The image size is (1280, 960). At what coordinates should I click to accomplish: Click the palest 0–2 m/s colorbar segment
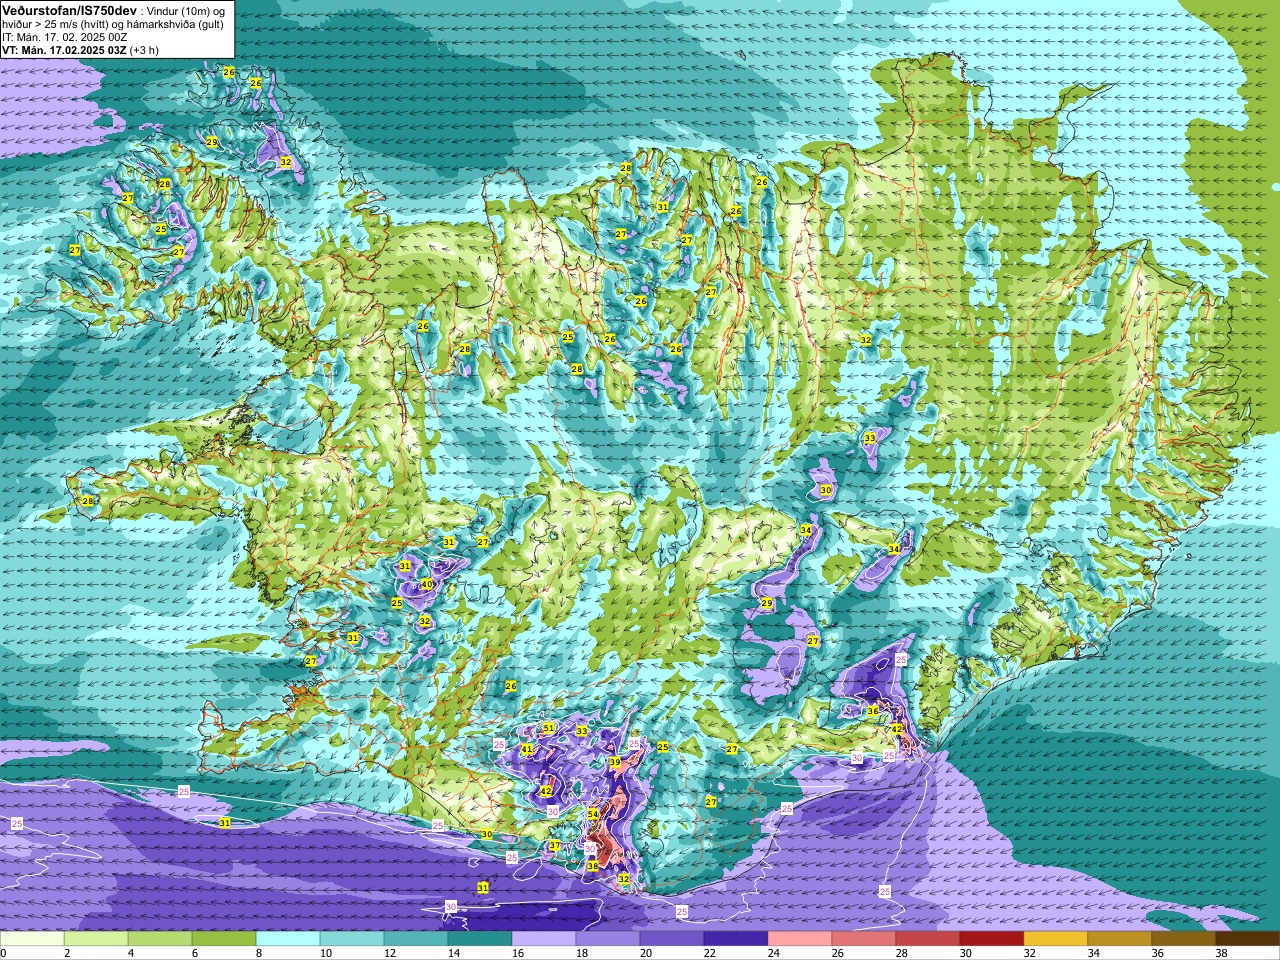[32, 940]
